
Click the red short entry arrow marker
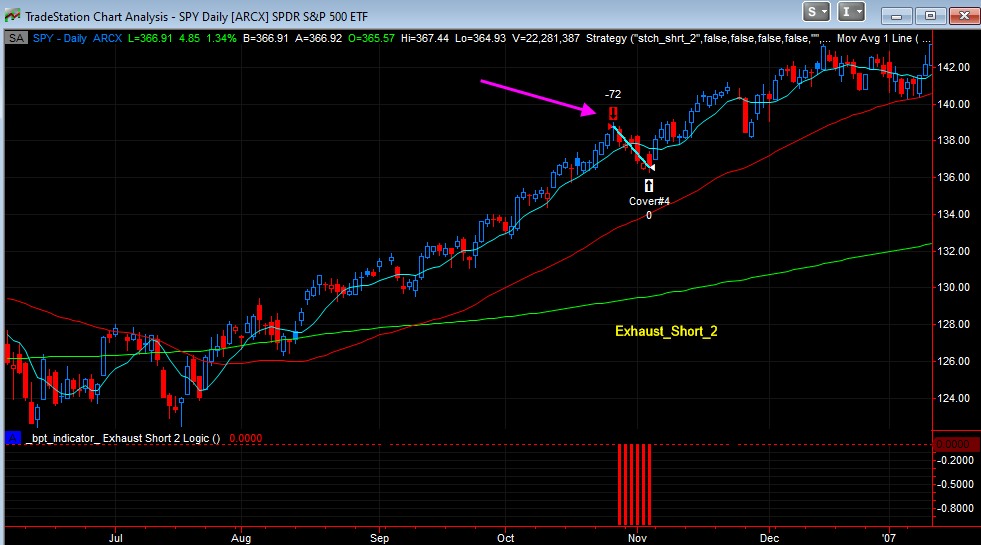coord(612,114)
